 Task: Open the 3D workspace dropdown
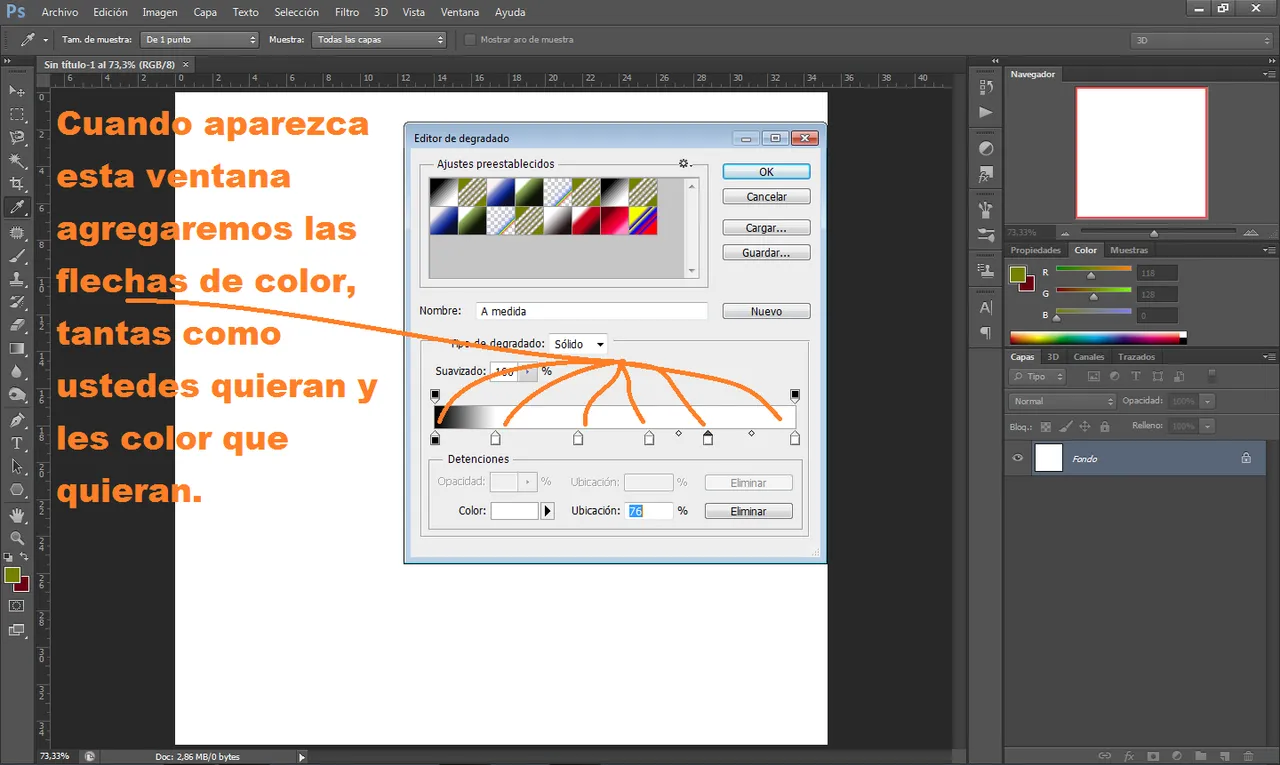coord(1203,40)
